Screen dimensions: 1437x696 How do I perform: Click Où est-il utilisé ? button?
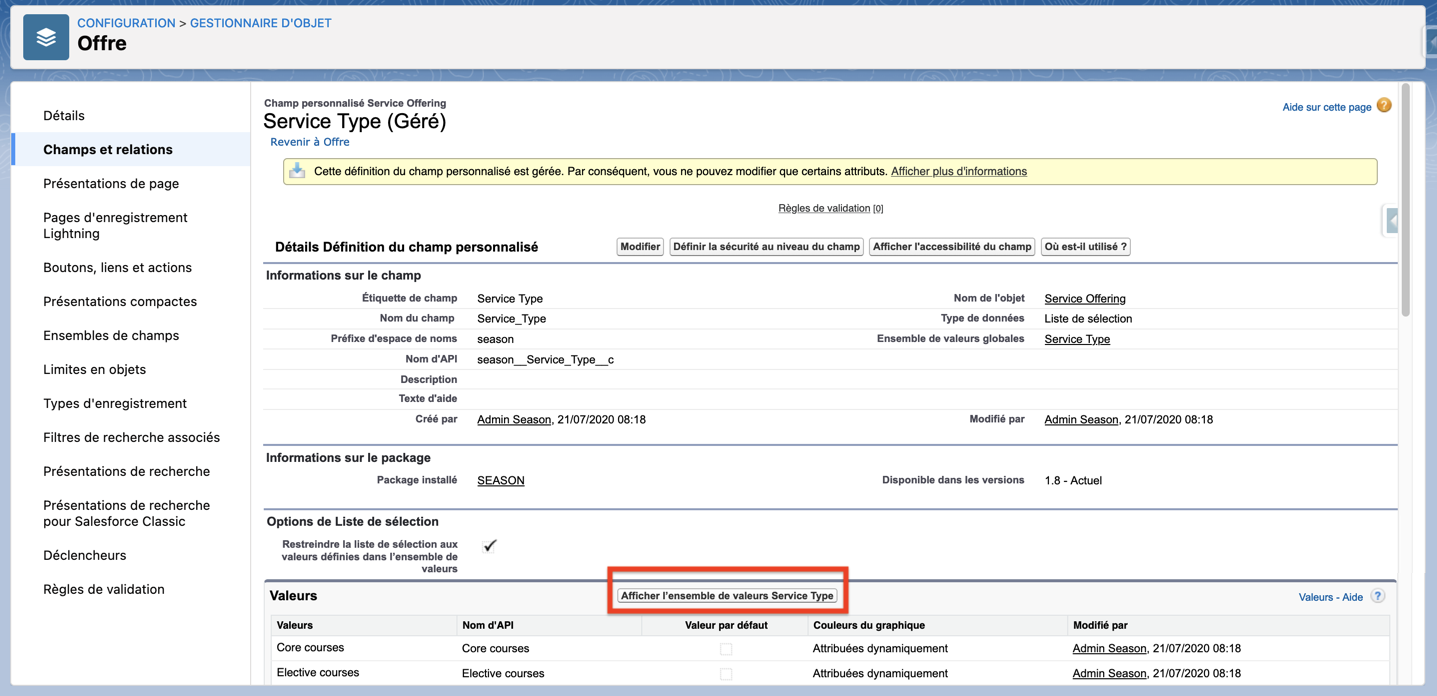[x=1085, y=247]
